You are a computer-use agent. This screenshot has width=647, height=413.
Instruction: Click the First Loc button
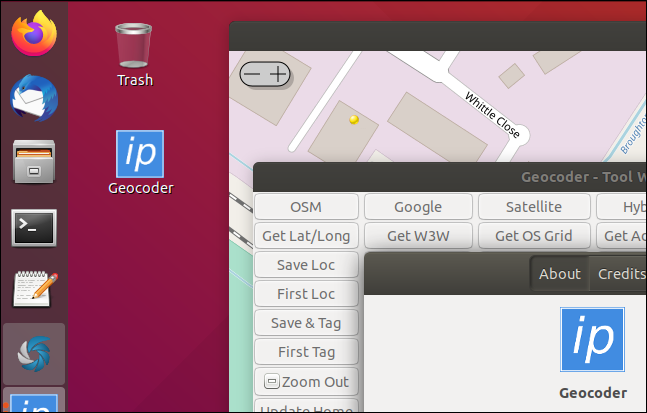(306, 294)
